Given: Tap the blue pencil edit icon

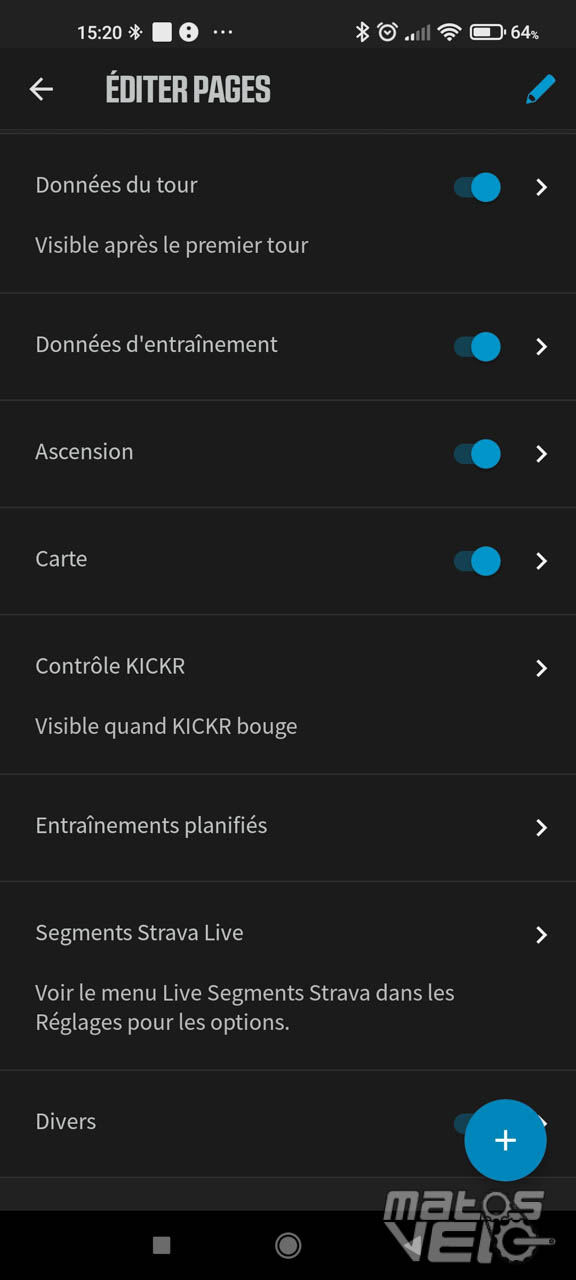Looking at the screenshot, I should coord(540,89).
